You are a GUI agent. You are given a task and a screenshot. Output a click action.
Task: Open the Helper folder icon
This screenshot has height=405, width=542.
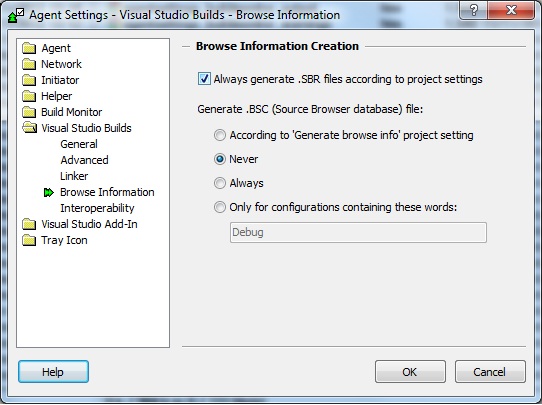pos(29,96)
